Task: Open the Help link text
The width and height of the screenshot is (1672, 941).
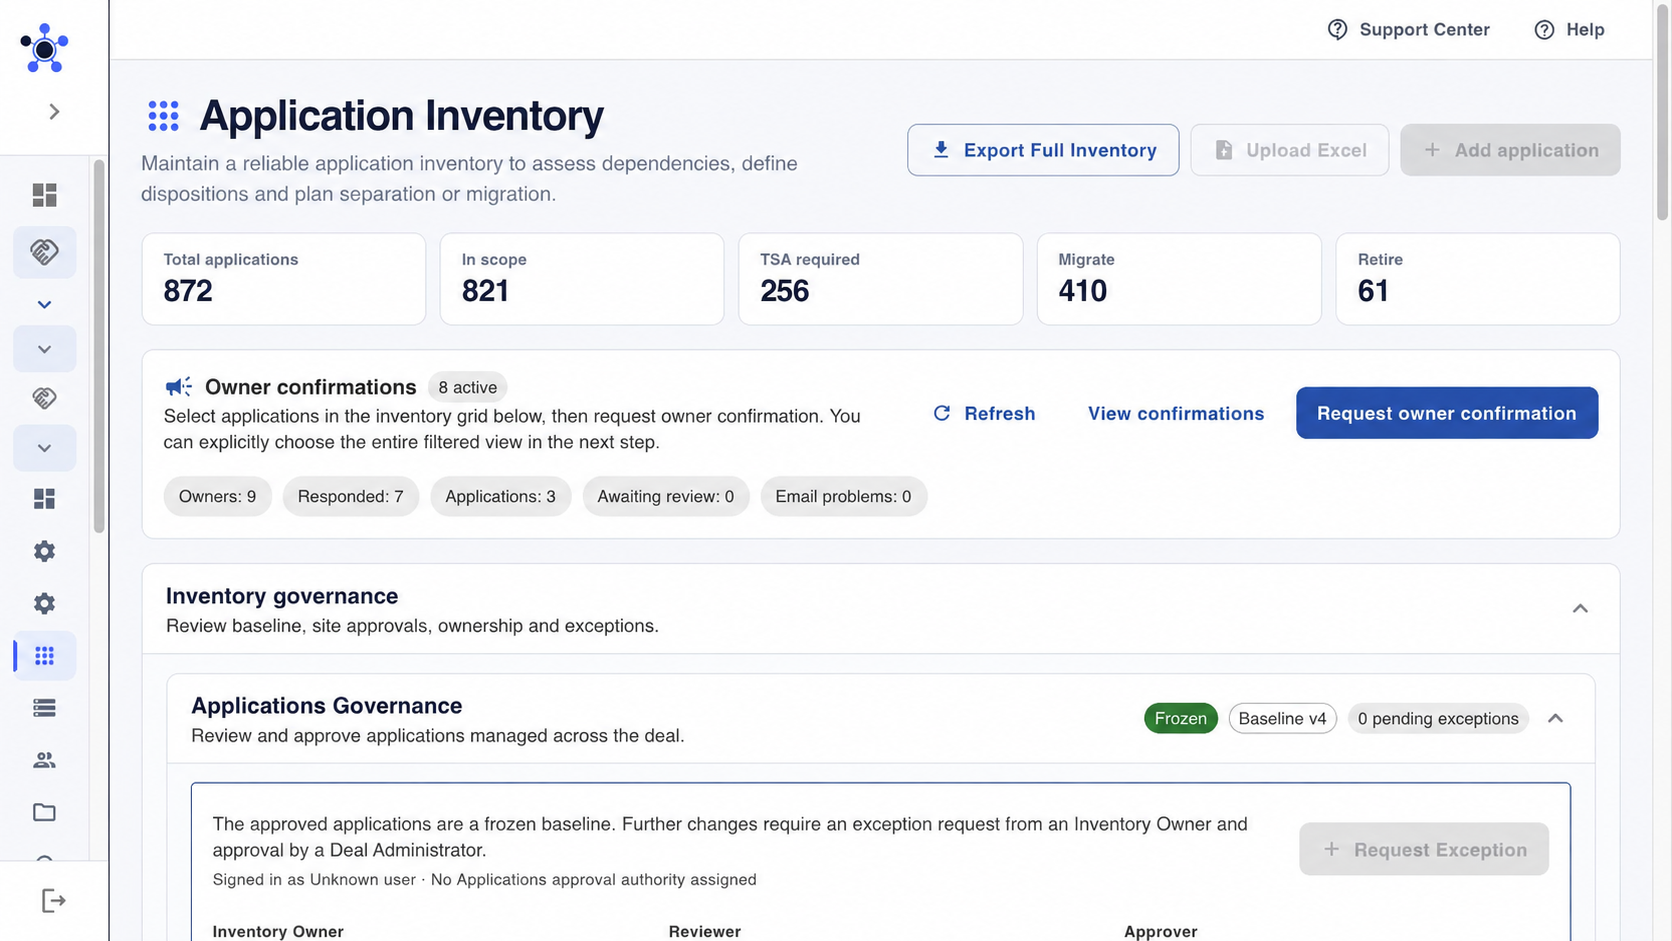Action: pyautogui.click(x=1585, y=30)
